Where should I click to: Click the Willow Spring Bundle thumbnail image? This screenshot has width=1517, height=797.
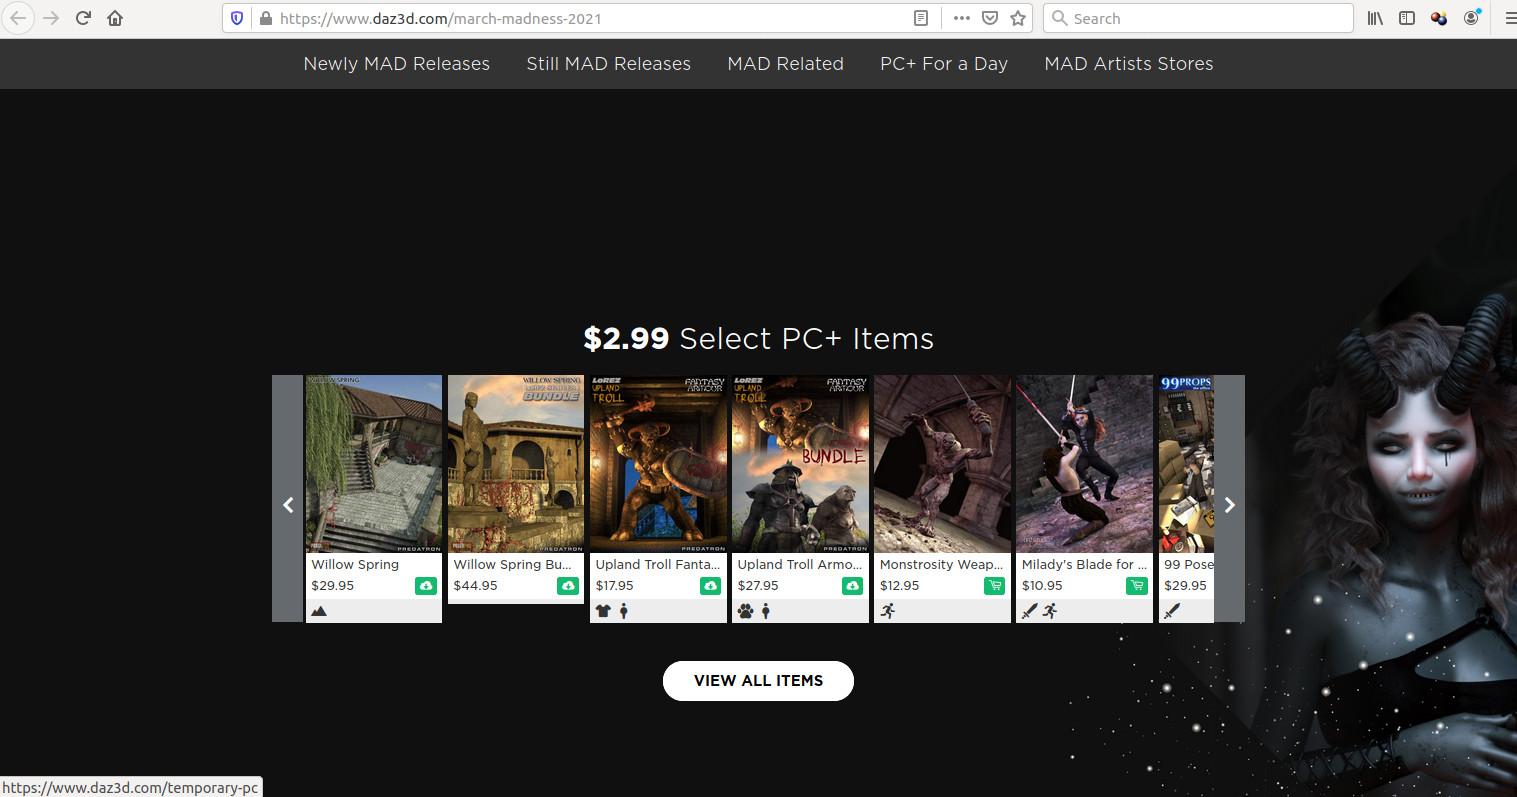(516, 464)
